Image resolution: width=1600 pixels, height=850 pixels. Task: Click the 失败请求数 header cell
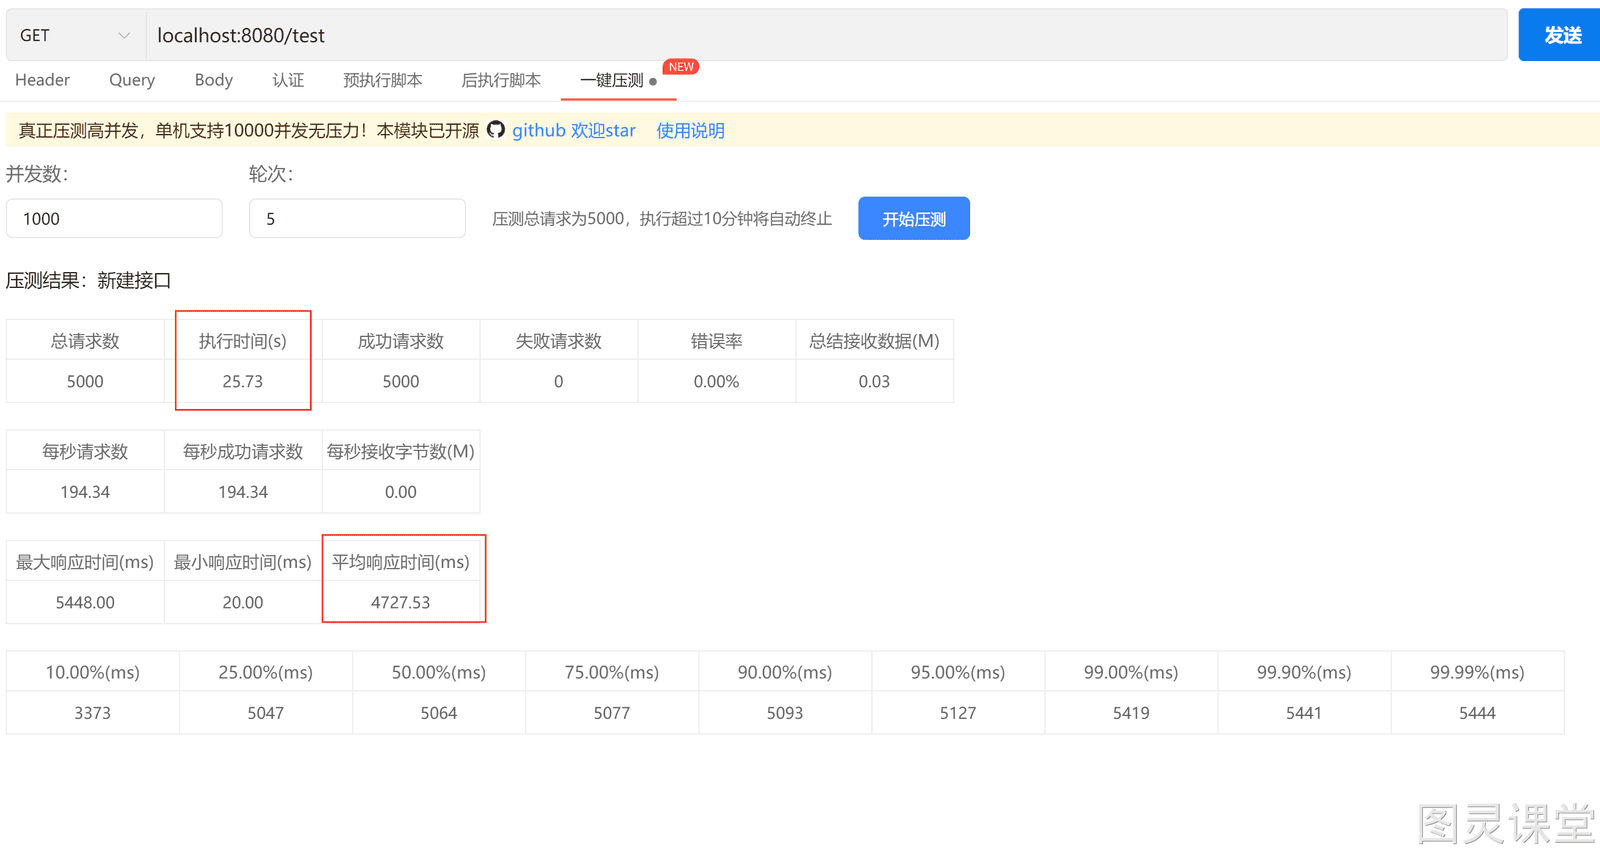pyautogui.click(x=559, y=341)
